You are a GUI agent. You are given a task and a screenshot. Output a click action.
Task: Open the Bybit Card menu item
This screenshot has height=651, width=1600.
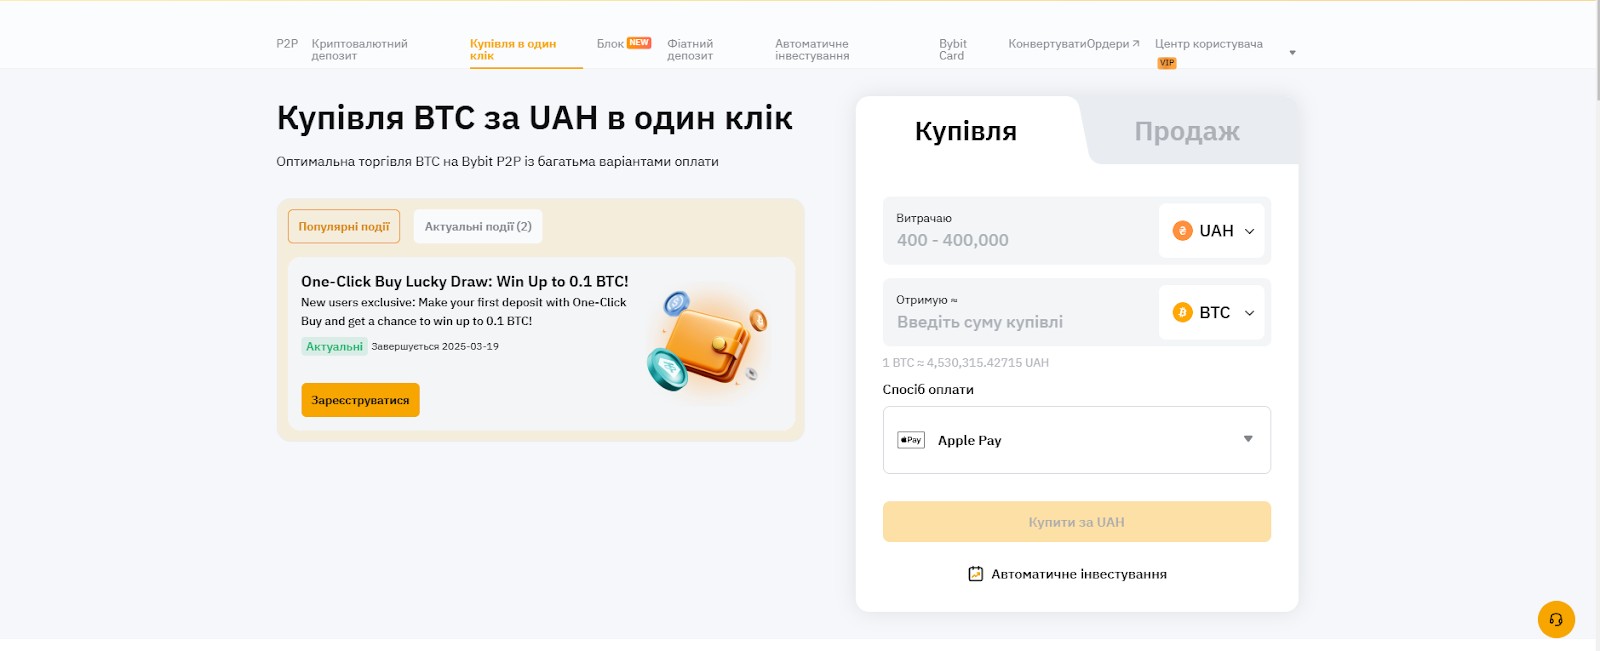pos(953,50)
